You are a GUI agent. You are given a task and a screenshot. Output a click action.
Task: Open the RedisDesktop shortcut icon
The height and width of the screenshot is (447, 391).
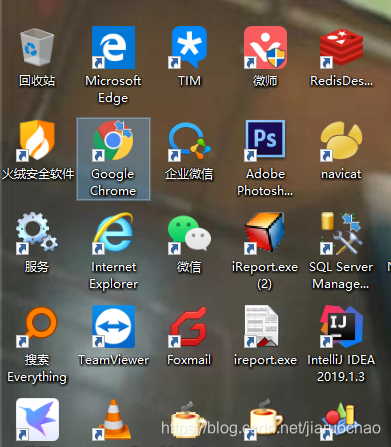(341, 48)
